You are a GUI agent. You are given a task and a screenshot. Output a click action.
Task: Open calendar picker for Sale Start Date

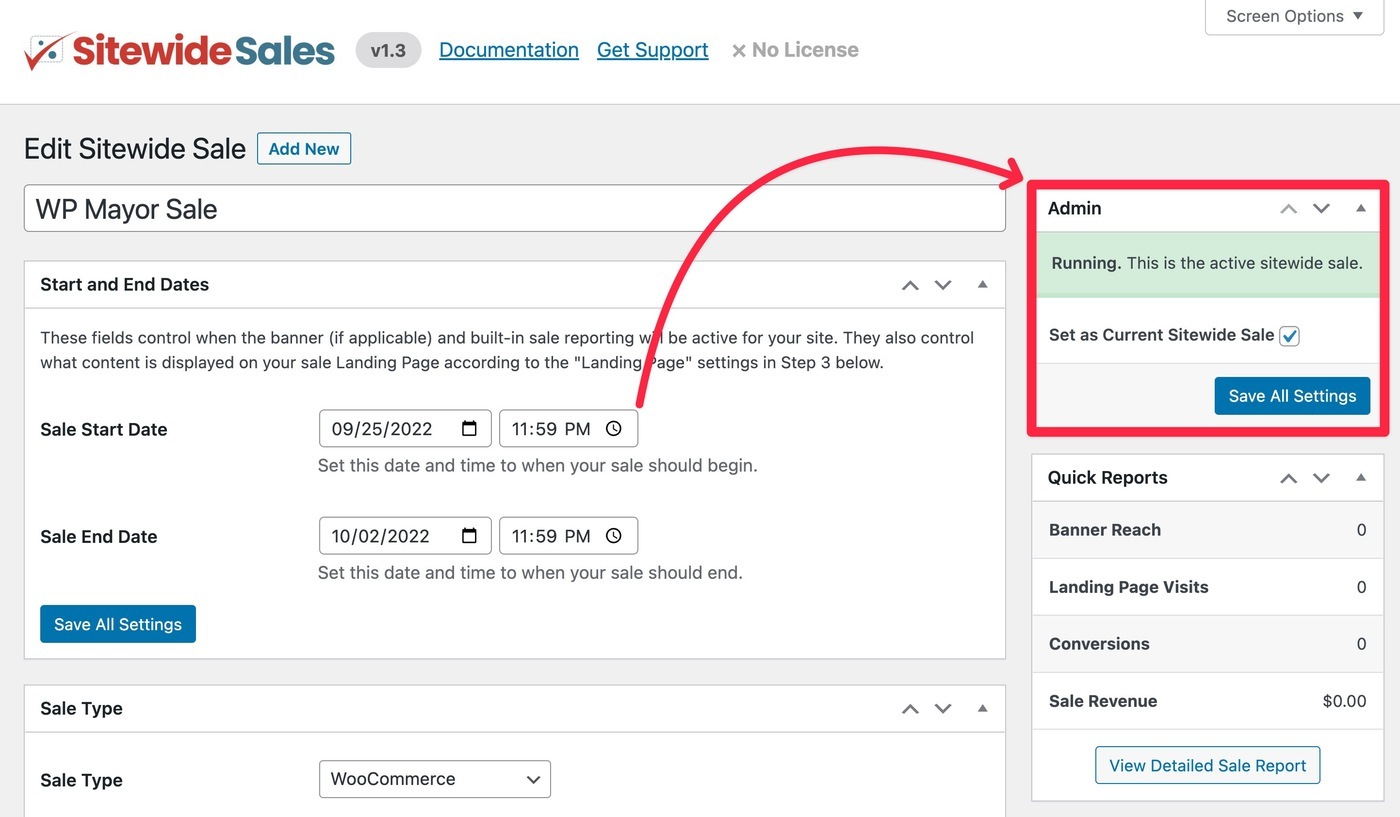tap(469, 428)
